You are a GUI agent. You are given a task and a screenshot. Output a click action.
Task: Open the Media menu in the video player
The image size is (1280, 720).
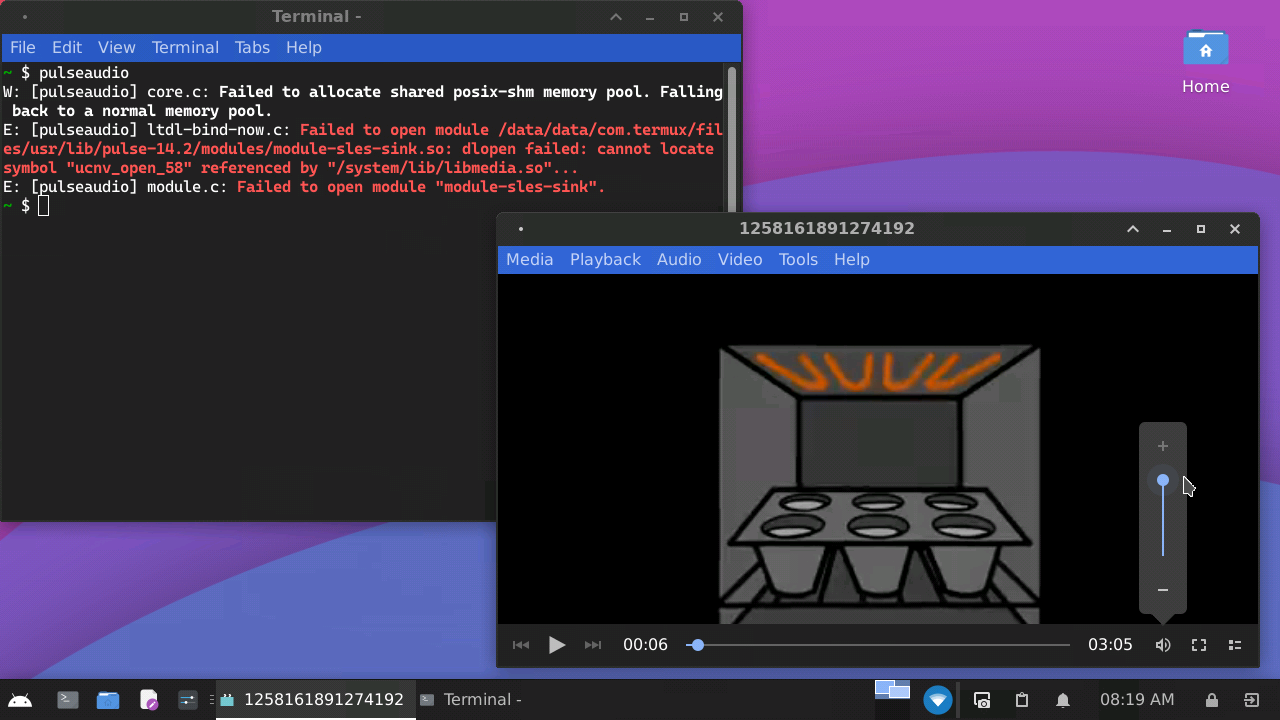click(529, 259)
